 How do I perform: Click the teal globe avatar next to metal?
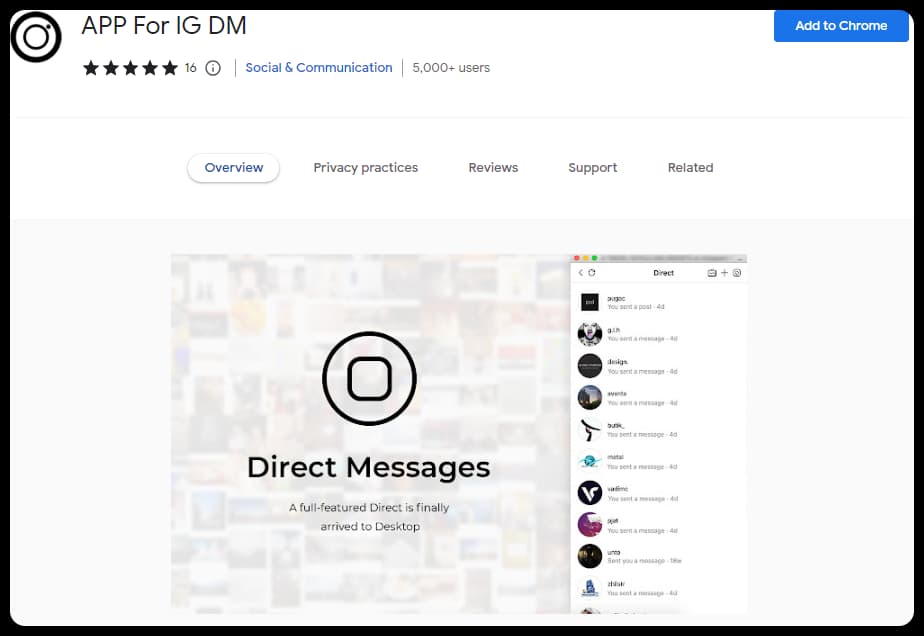coord(590,462)
